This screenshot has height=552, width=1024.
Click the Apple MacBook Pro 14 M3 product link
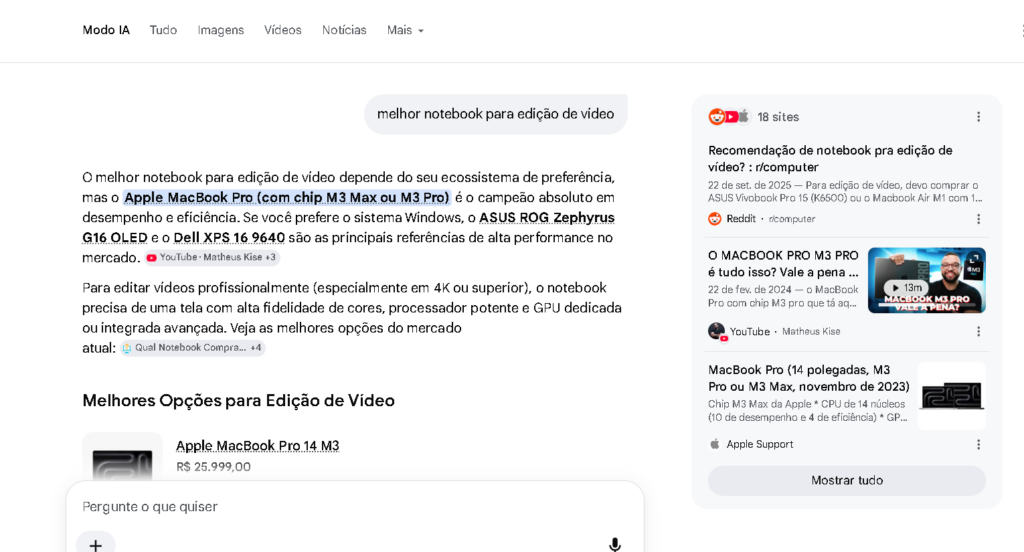[x=257, y=446]
